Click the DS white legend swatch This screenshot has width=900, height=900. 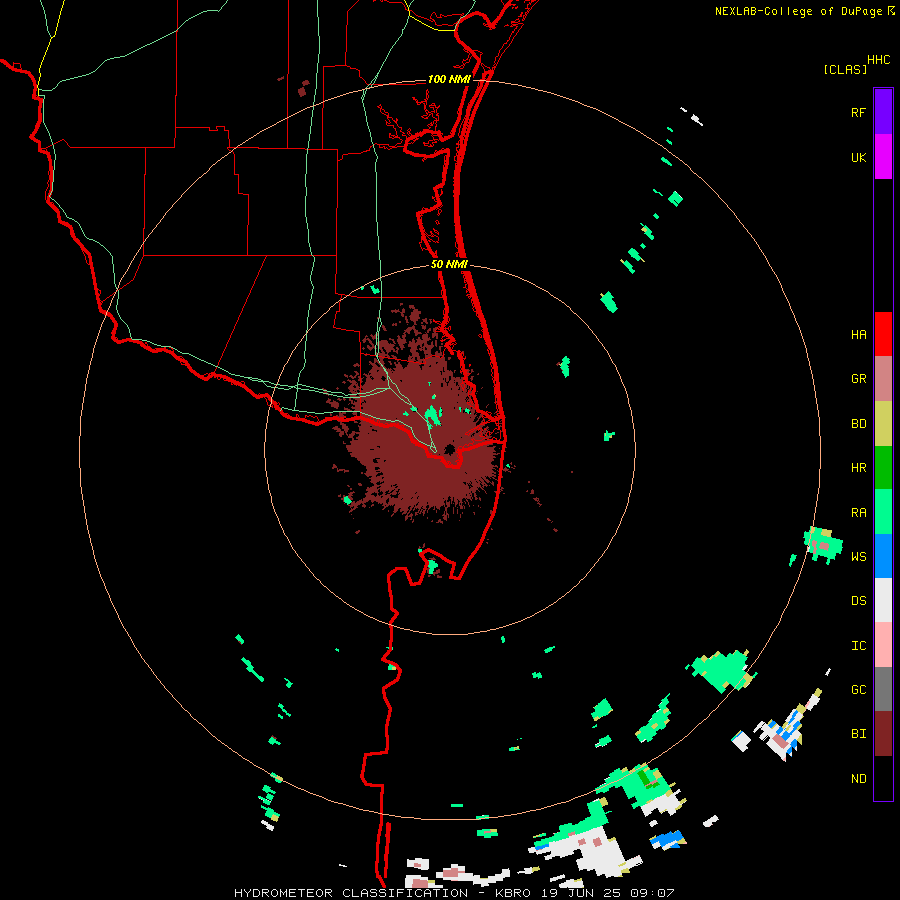click(x=883, y=600)
